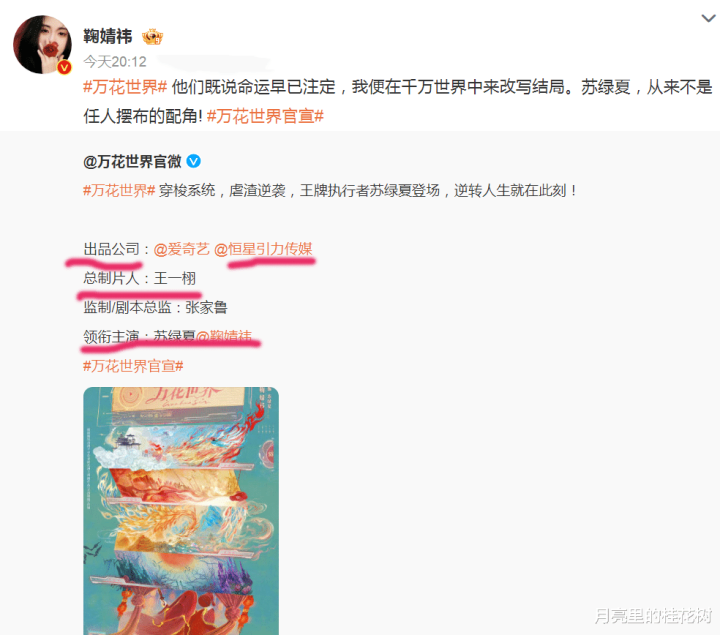
Task: Open the first #万花世界# hashtag in the post
Action: (125, 87)
